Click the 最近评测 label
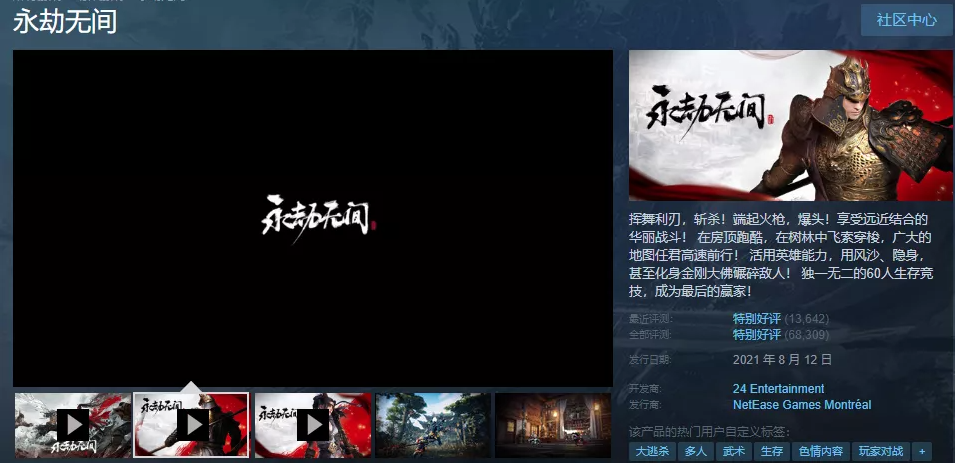Image resolution: width=955 pixels, height=463 pixels. tap(650, 319)
